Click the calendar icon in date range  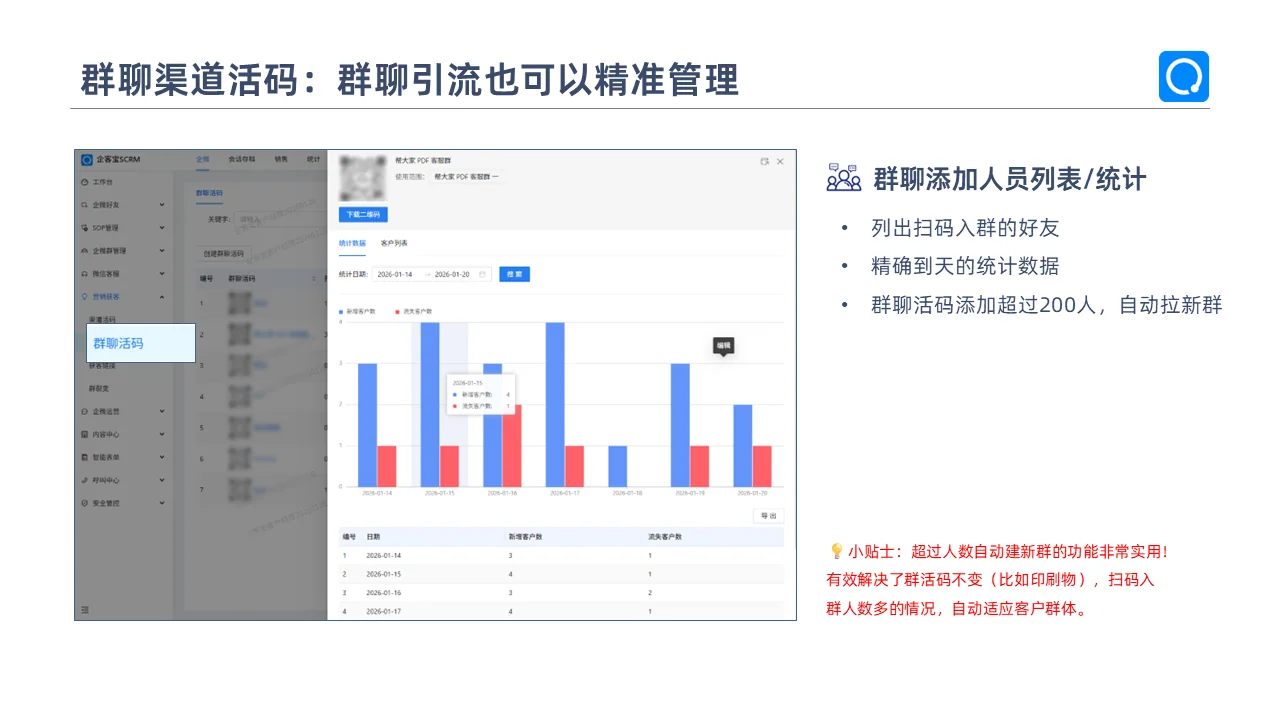[482, 274]
